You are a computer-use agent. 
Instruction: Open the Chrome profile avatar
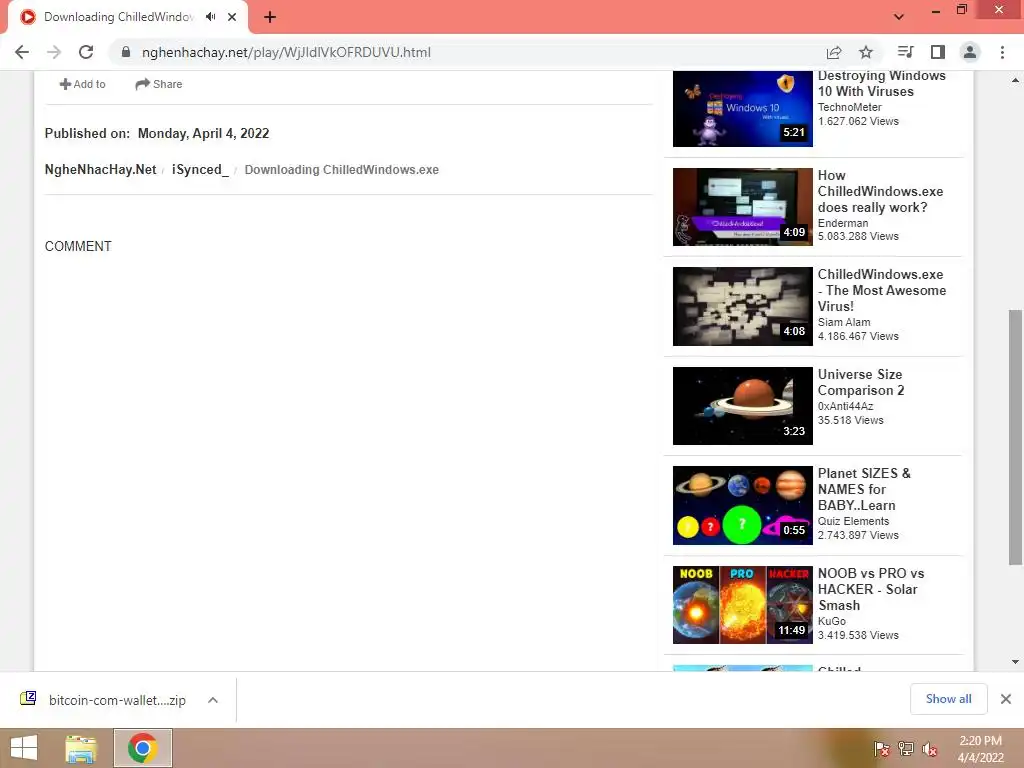970,52
